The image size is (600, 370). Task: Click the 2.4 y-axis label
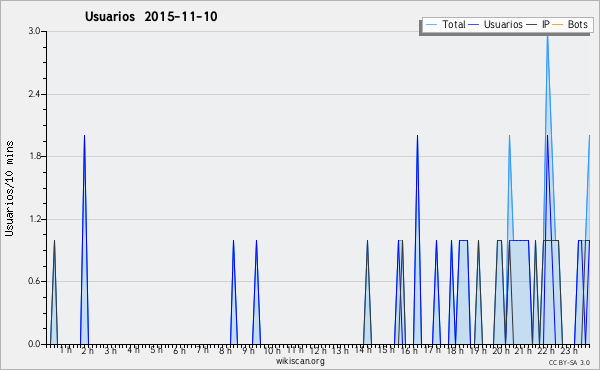coord(34,94)
